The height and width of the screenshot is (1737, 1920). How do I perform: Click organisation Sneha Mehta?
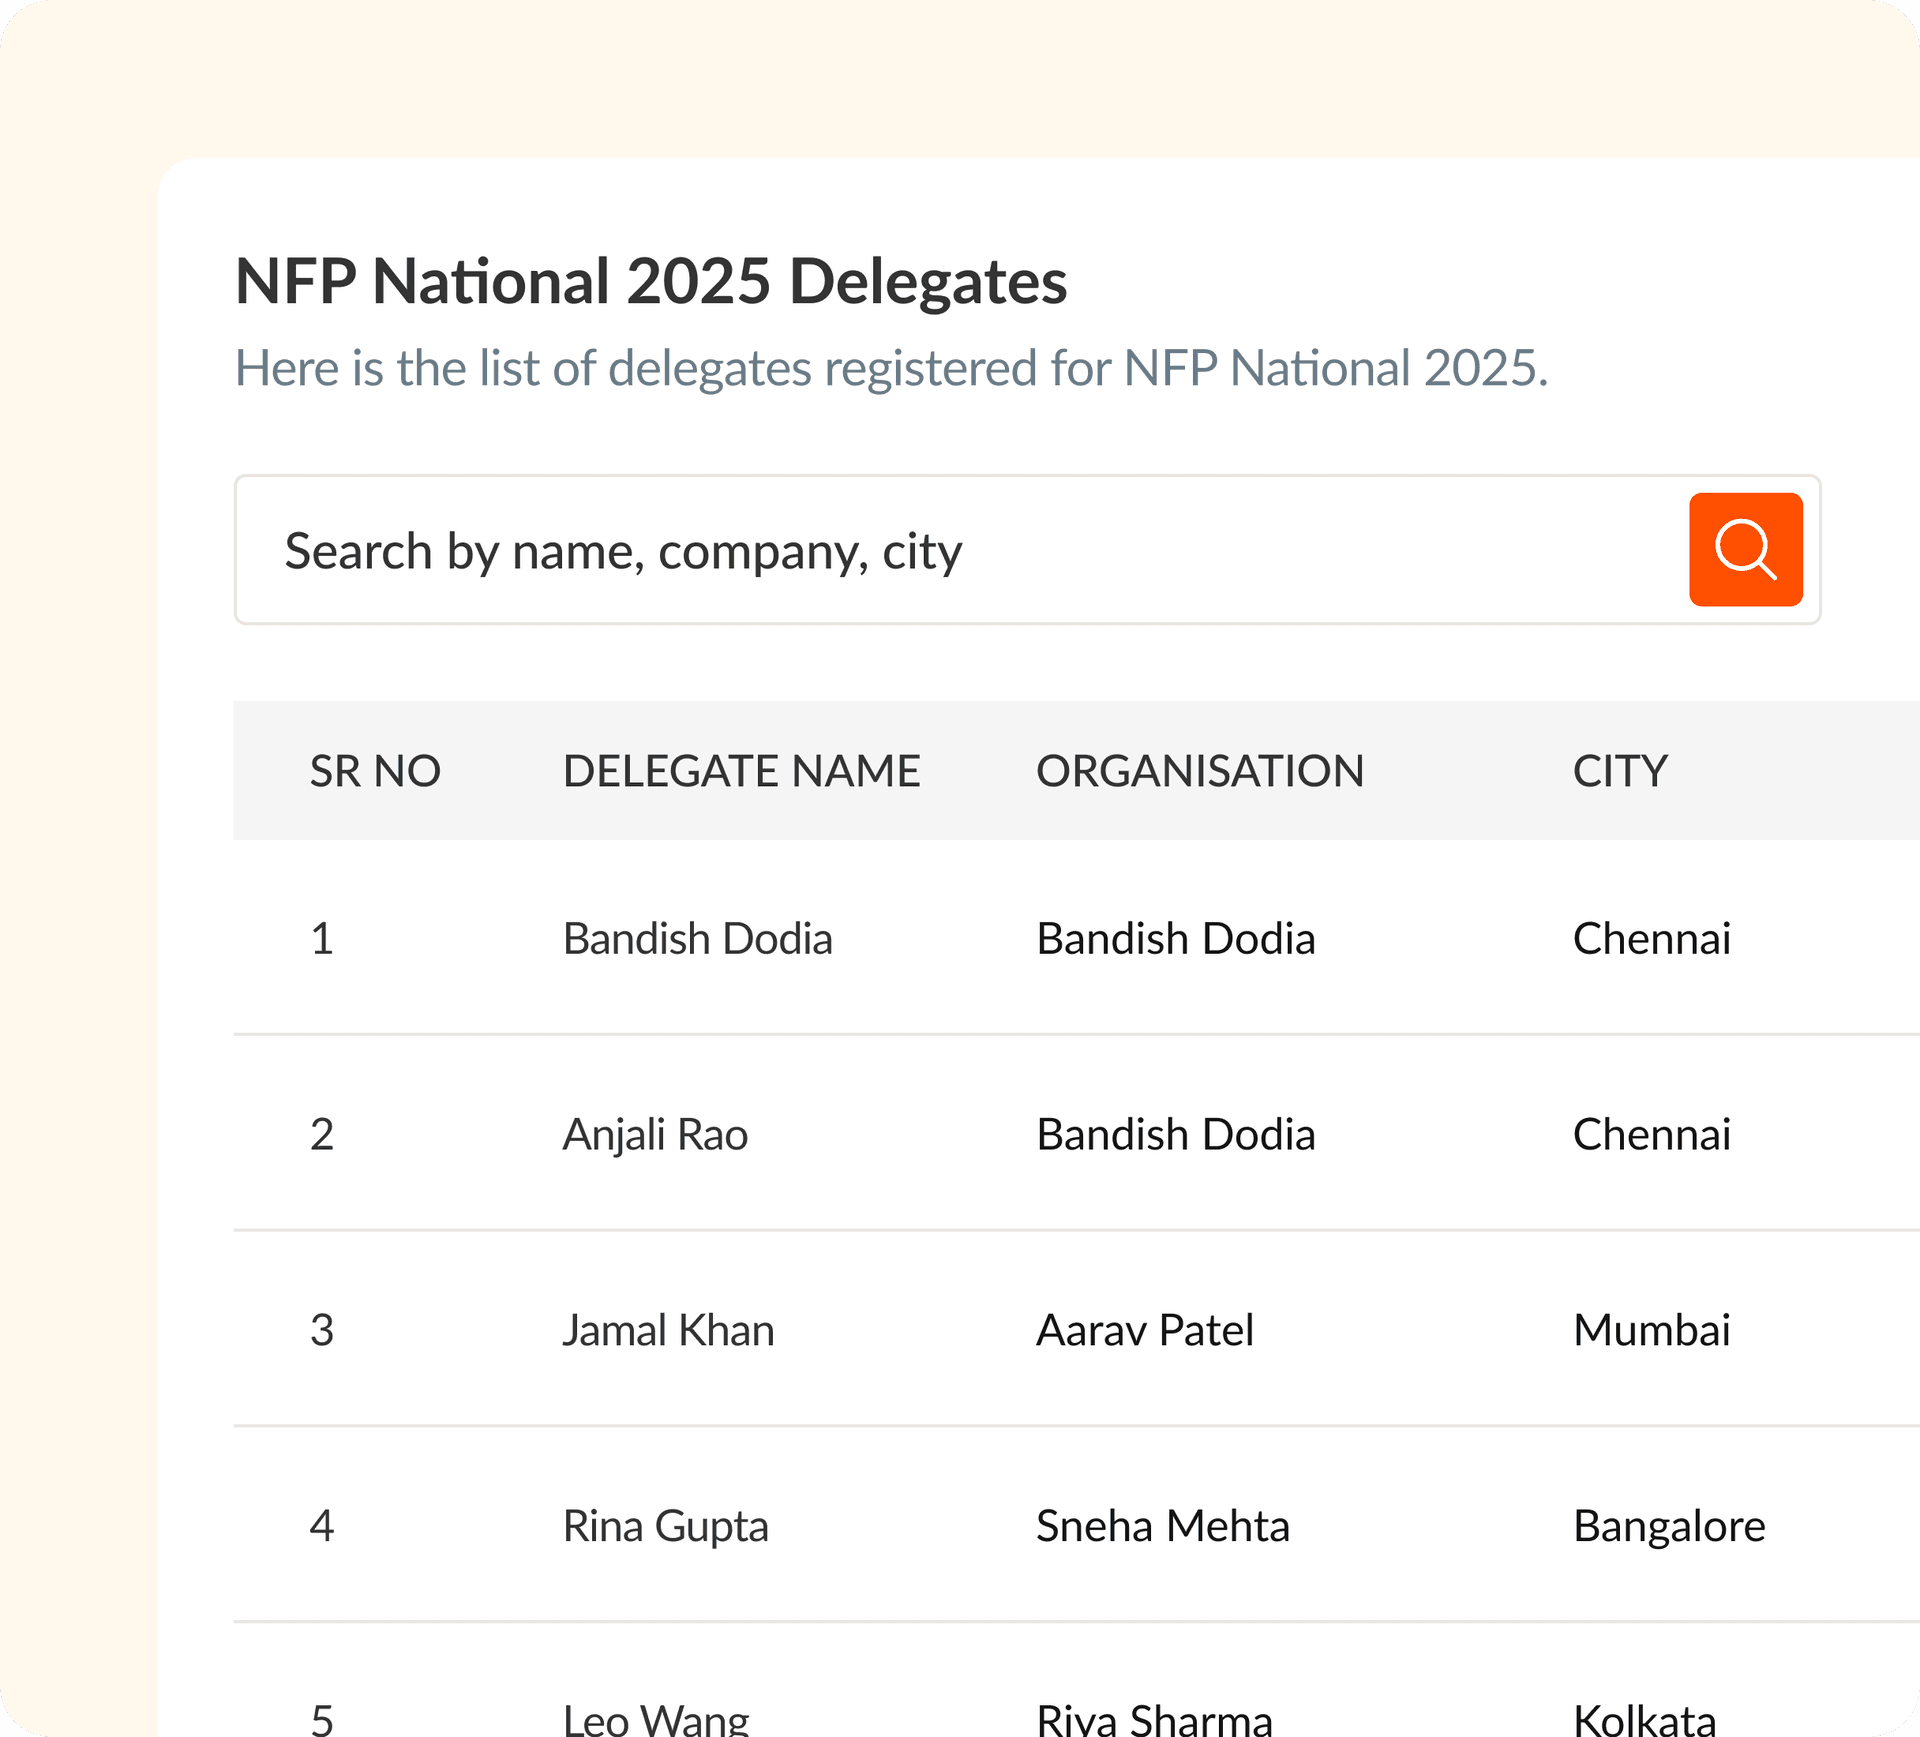(x=1162, y=1527)
